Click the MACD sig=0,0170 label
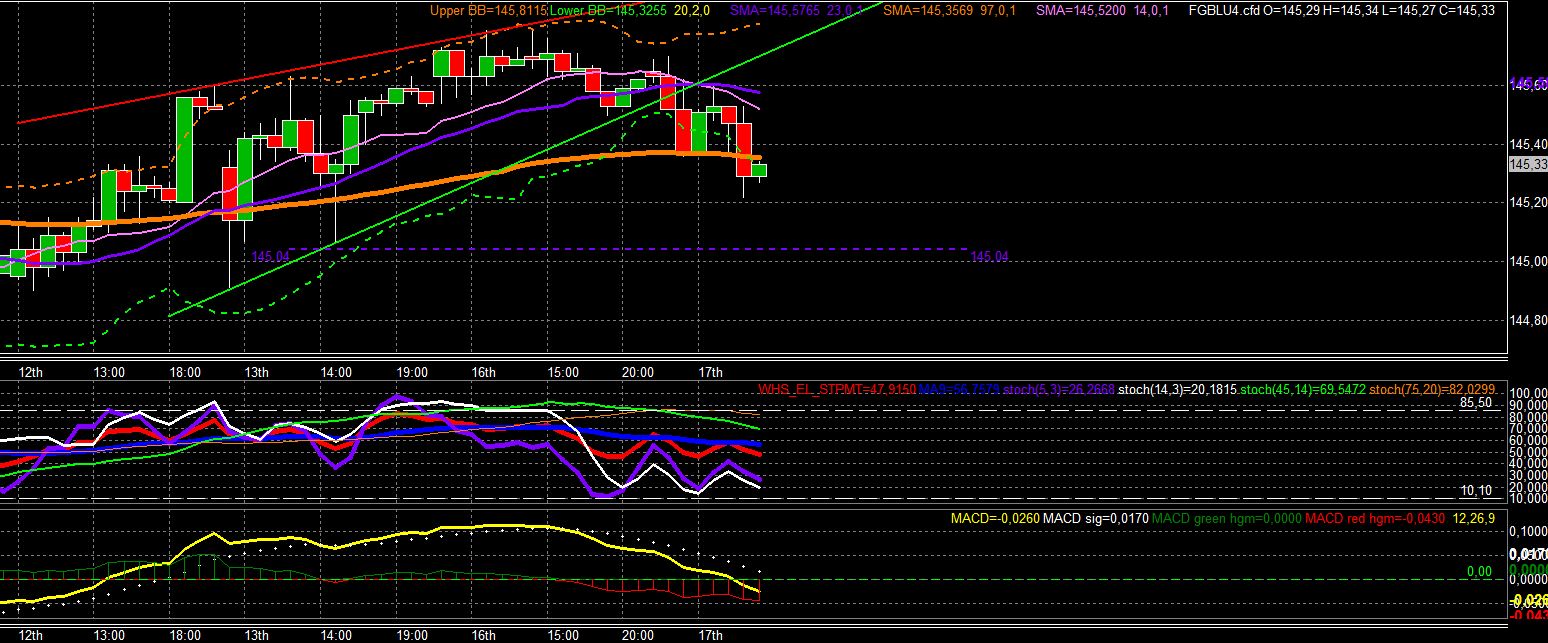This screenshot has width=1548, height=643. (x=1097, y=518)
